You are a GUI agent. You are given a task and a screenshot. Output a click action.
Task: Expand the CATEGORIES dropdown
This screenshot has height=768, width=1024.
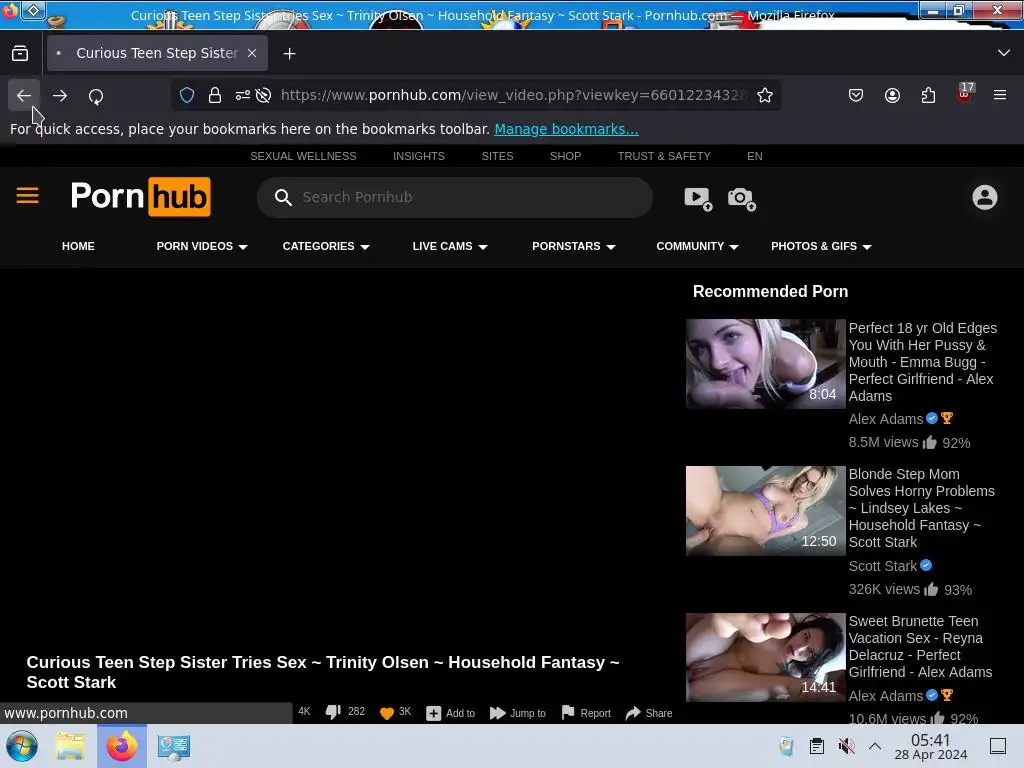coord(326,246)
